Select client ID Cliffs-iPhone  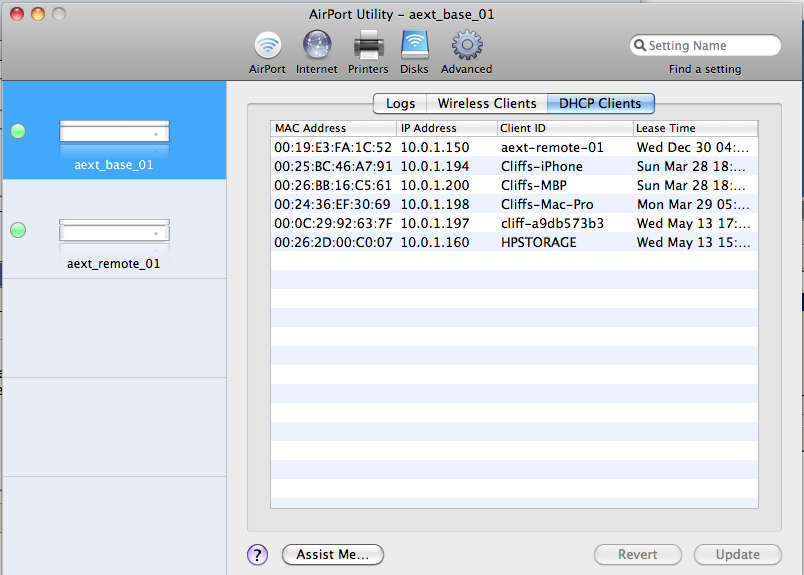(x=541, y=167)
